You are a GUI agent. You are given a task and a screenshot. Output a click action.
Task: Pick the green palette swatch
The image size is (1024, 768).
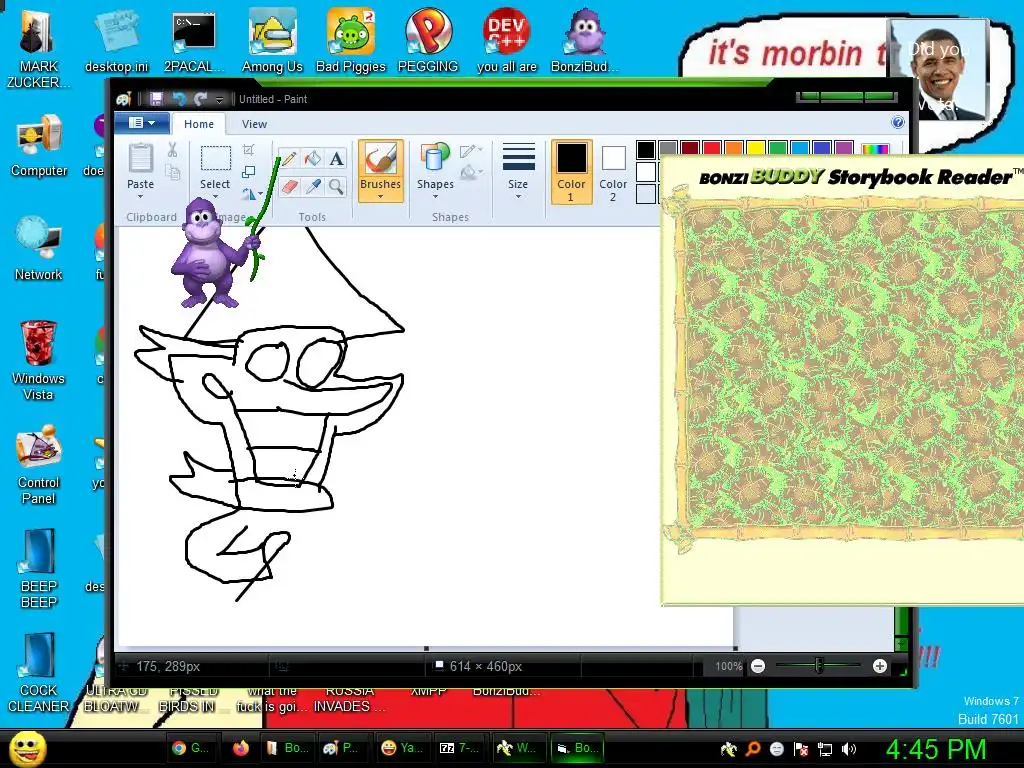(x=777, y=148)
